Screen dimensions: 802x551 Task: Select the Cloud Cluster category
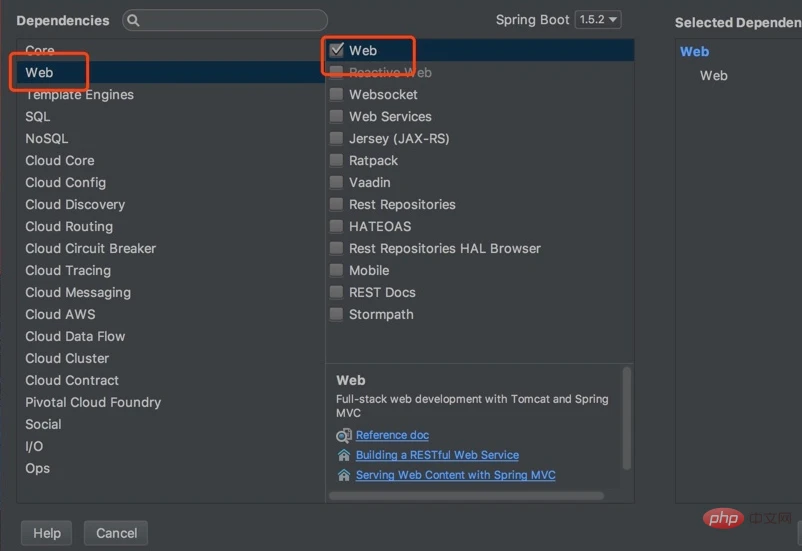(170, 359)
